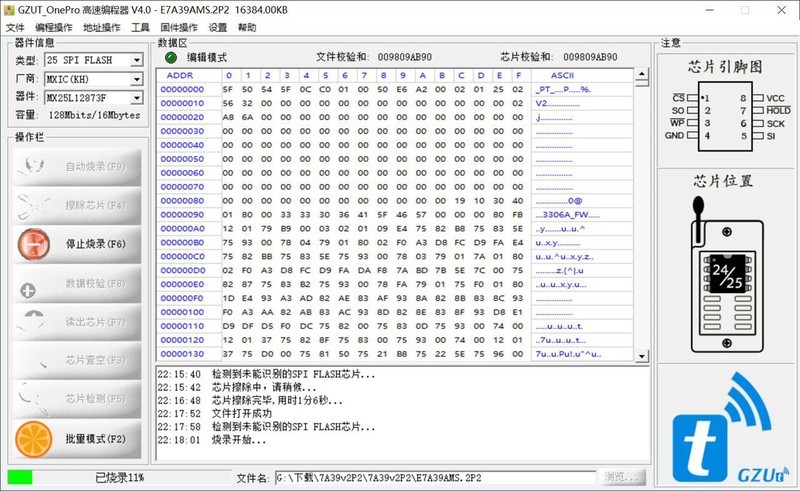The width and height of the screenshot is (800, 491).
Task: Click 数据校验(F8) button
Action: pos(77,283)
